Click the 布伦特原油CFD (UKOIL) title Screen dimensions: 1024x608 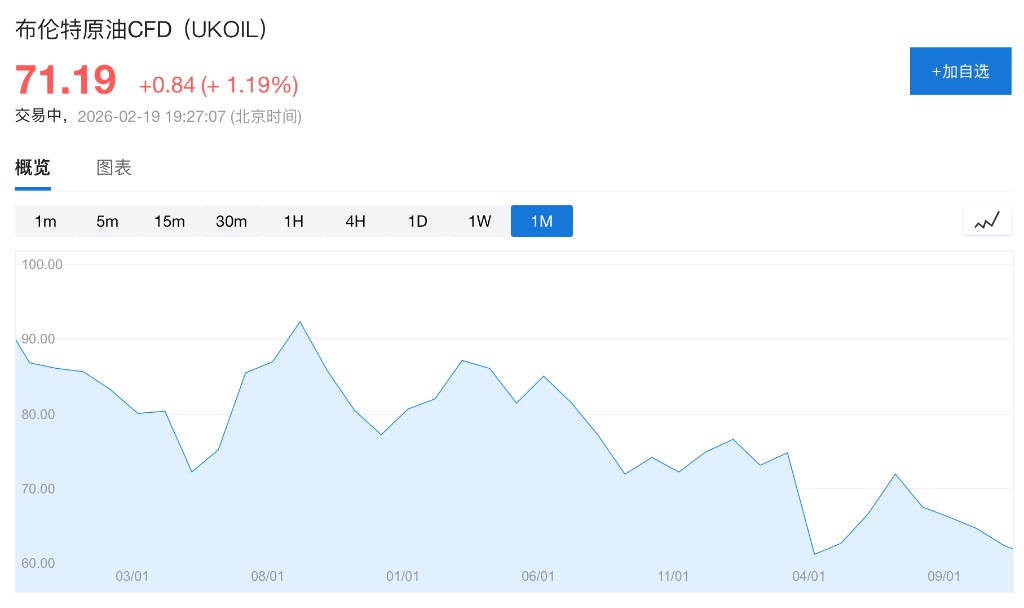143,29
